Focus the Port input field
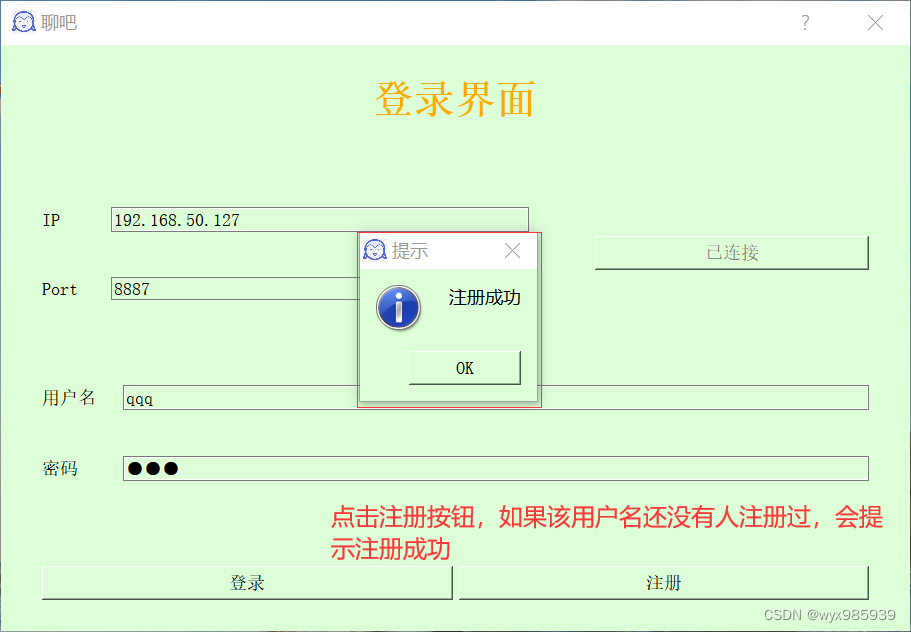The image size is (911, 632). [235, 289]
